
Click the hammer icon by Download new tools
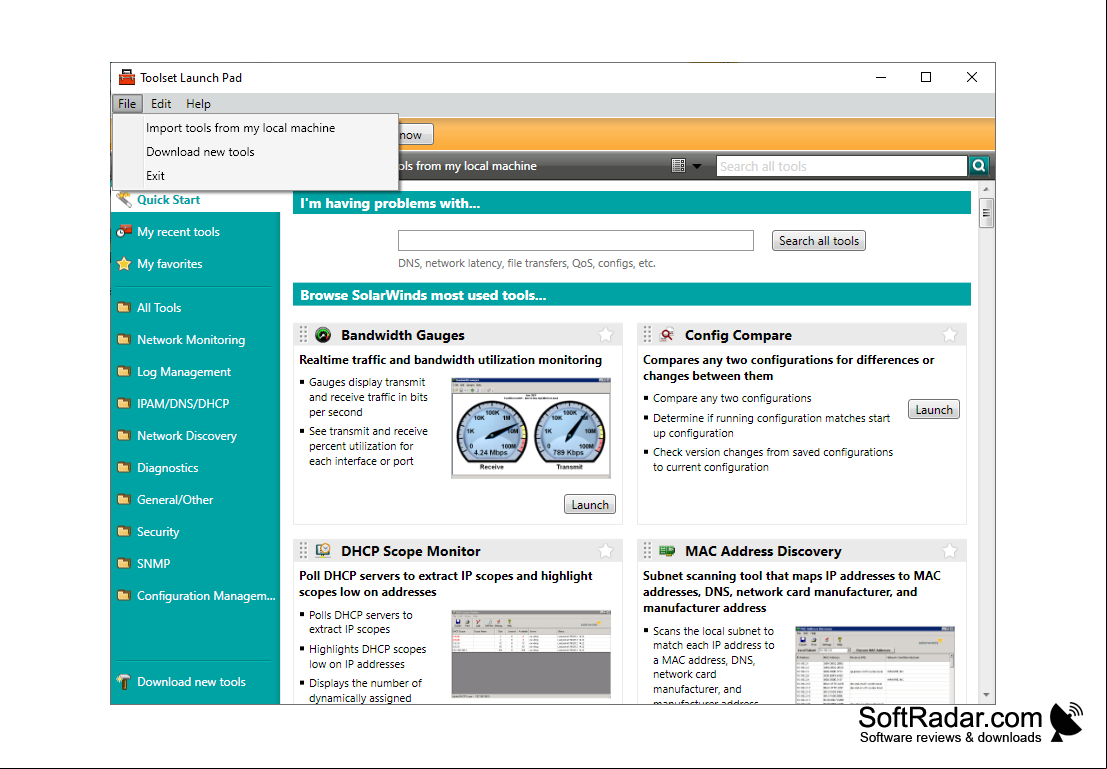[x=124, y=681]
